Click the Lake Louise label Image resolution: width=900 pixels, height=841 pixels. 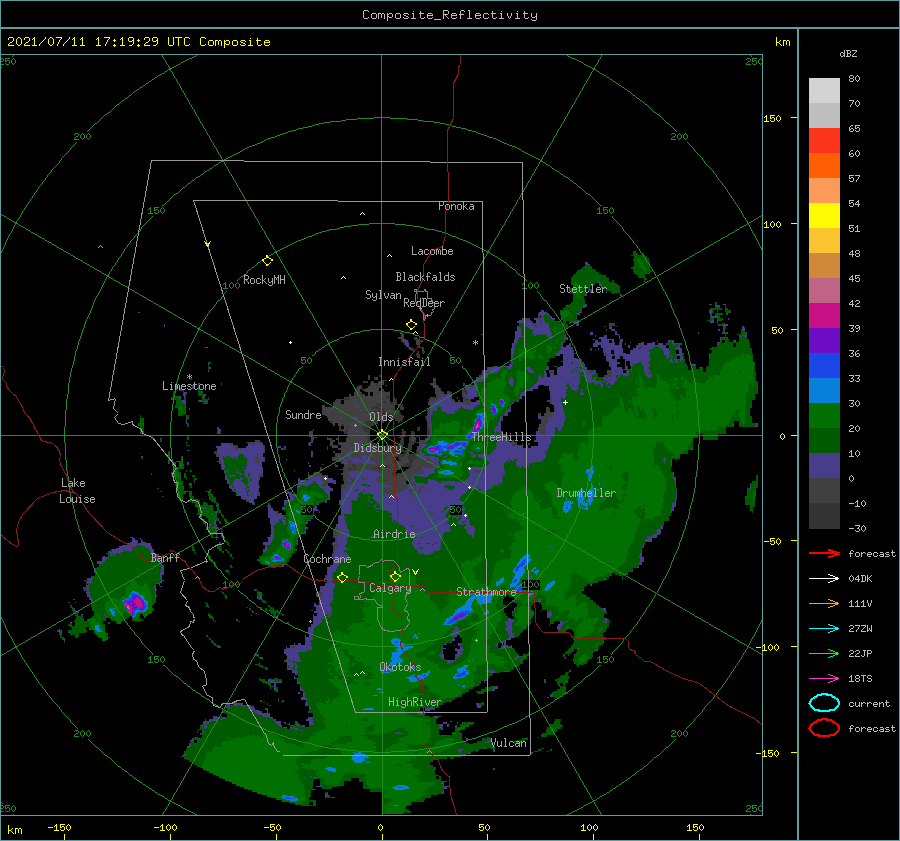pos(77,491)
